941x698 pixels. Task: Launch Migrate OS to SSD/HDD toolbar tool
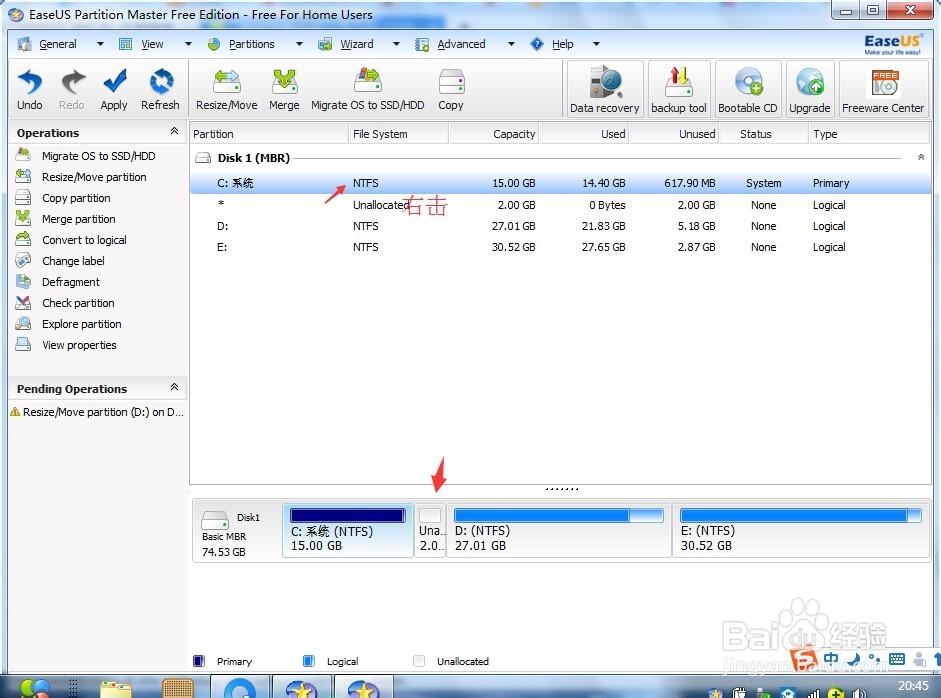pyautogui.click(x=367, y=90)
